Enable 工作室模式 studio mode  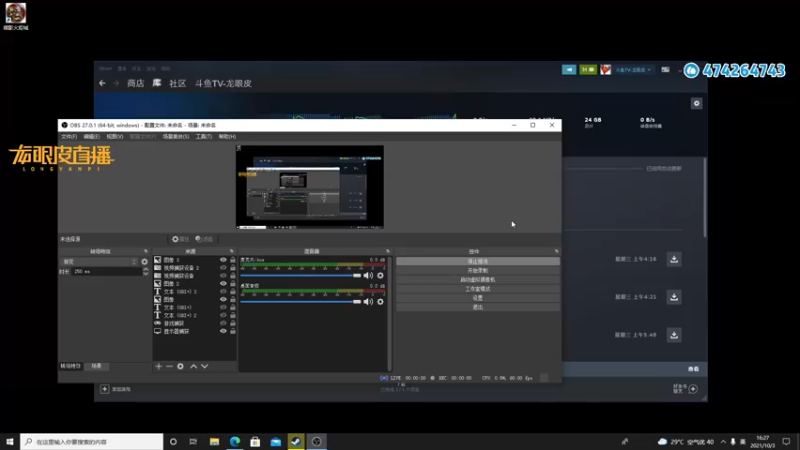tap(478, 289)
